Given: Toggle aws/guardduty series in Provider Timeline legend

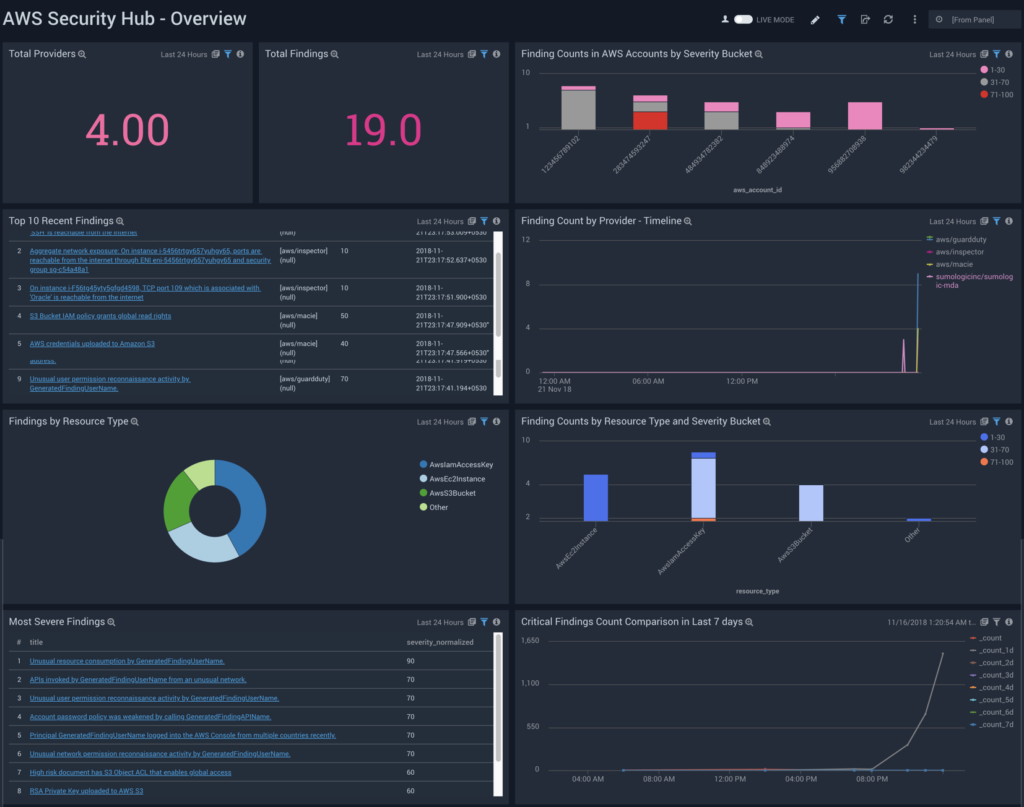Looking at the screenshot, I should pos(957,240).
